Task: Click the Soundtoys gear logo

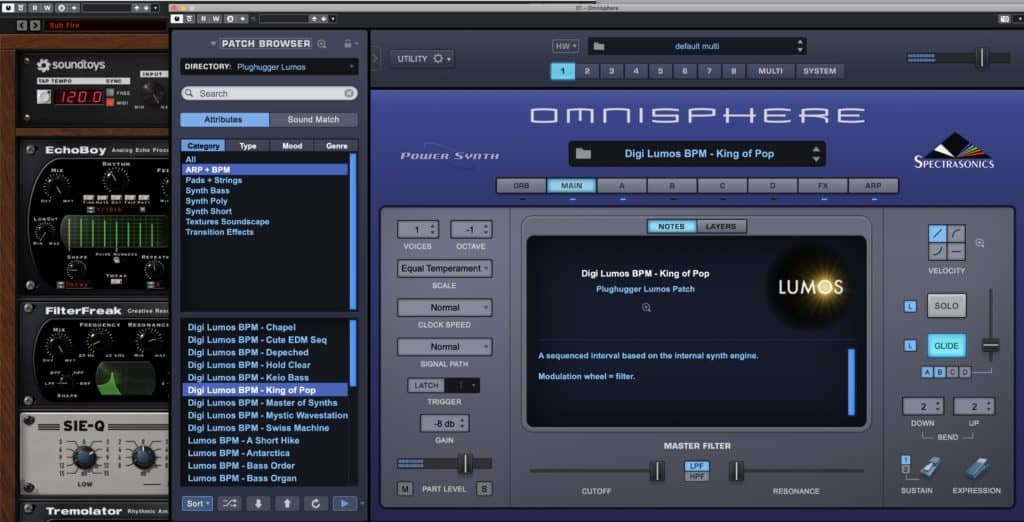Action: click(x=44, y=65)
